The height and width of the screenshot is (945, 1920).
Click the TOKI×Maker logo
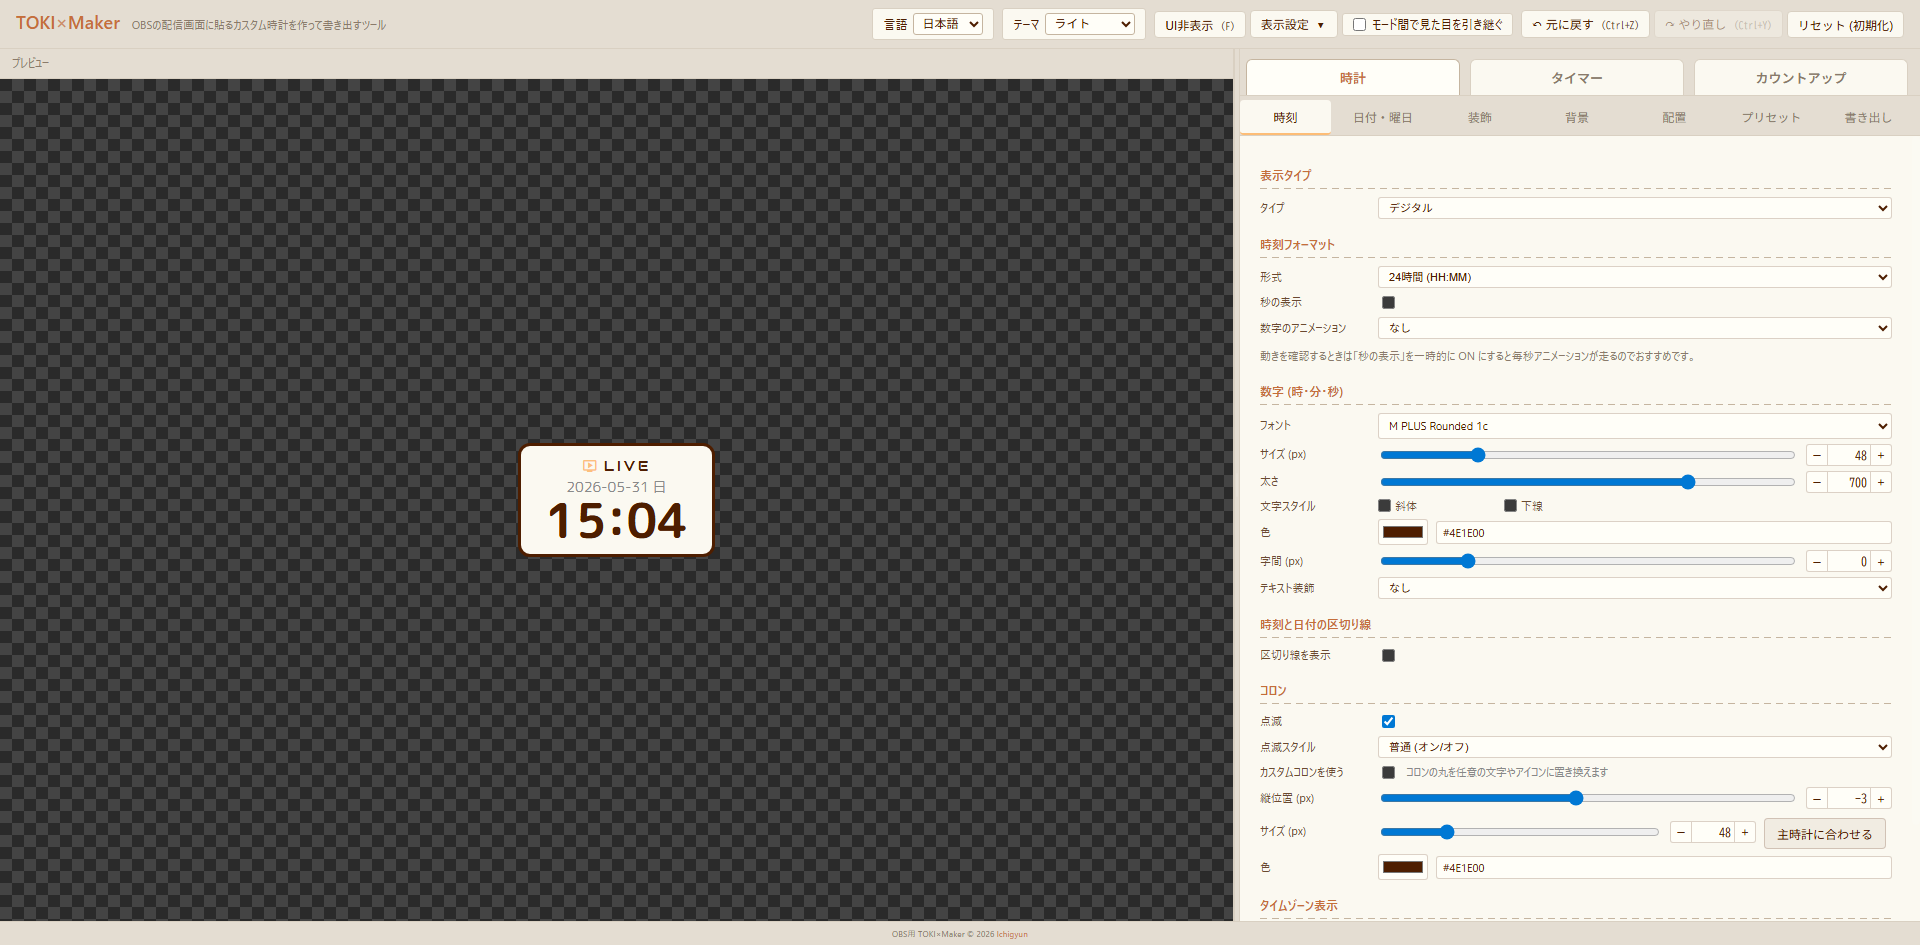(x=67, y=23)
